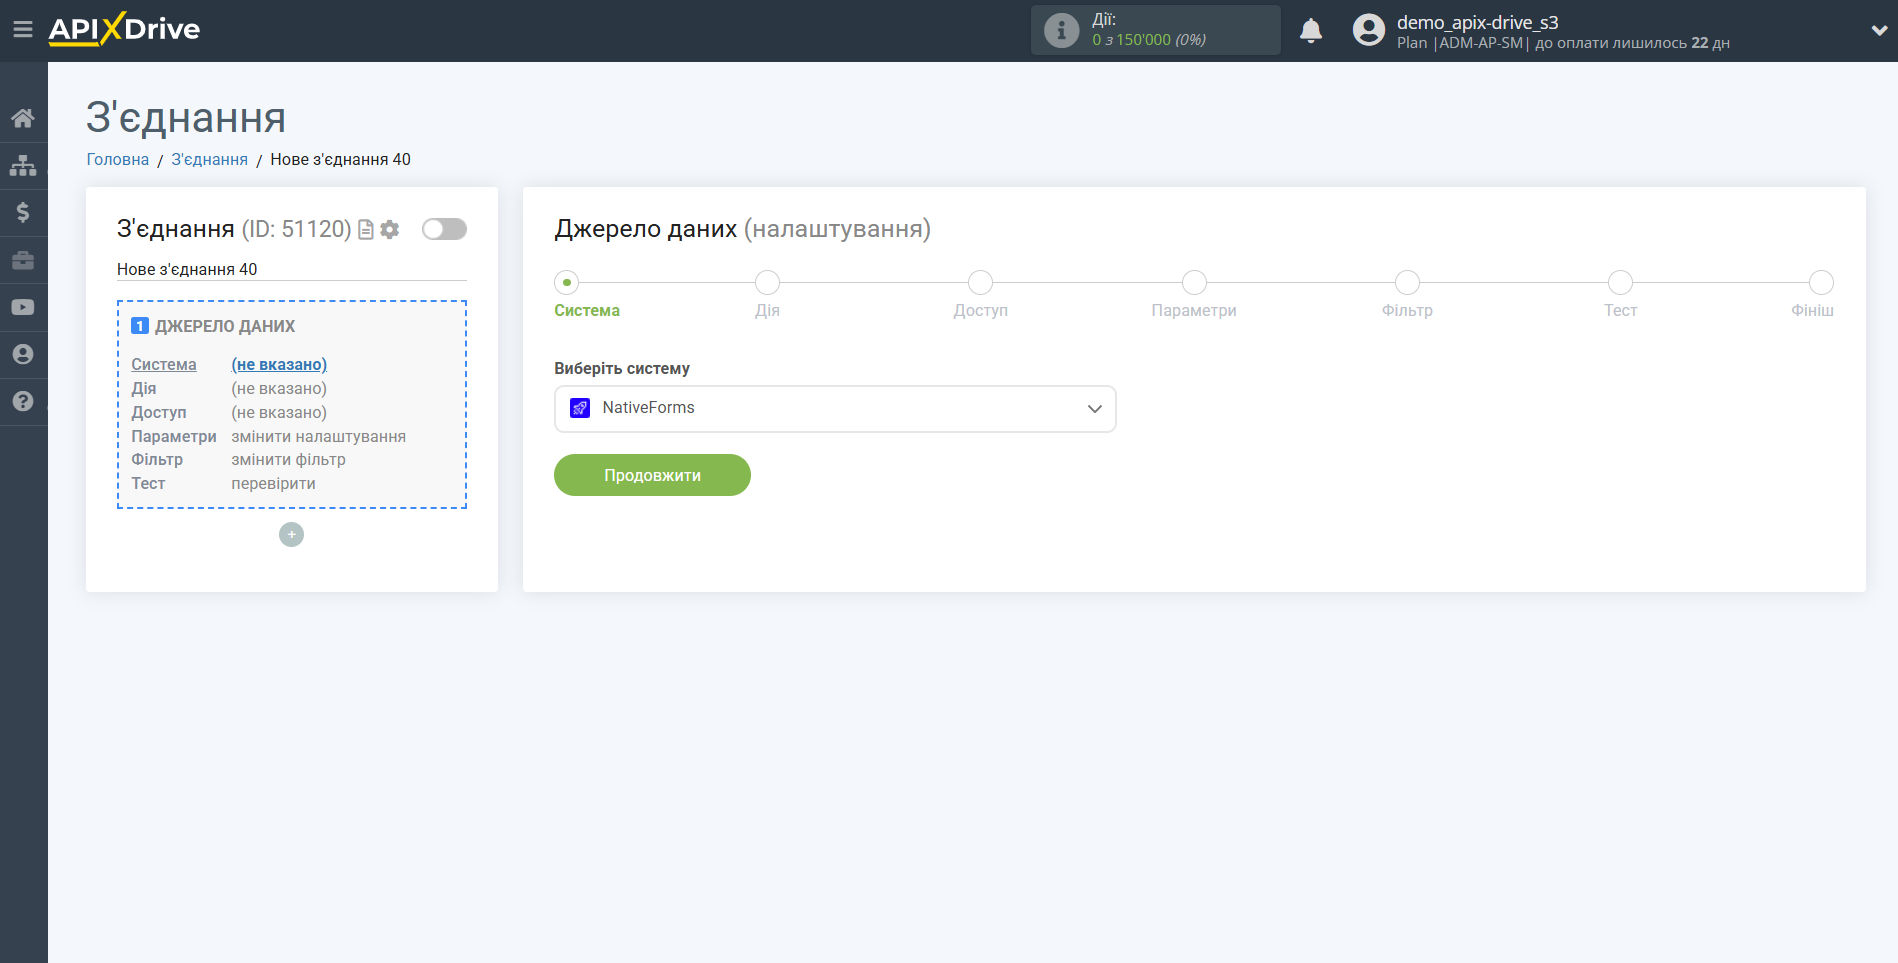Screen dimensions: 1898x963
Task: Go to Головна breadcrumb link
Action: point(118,160)
